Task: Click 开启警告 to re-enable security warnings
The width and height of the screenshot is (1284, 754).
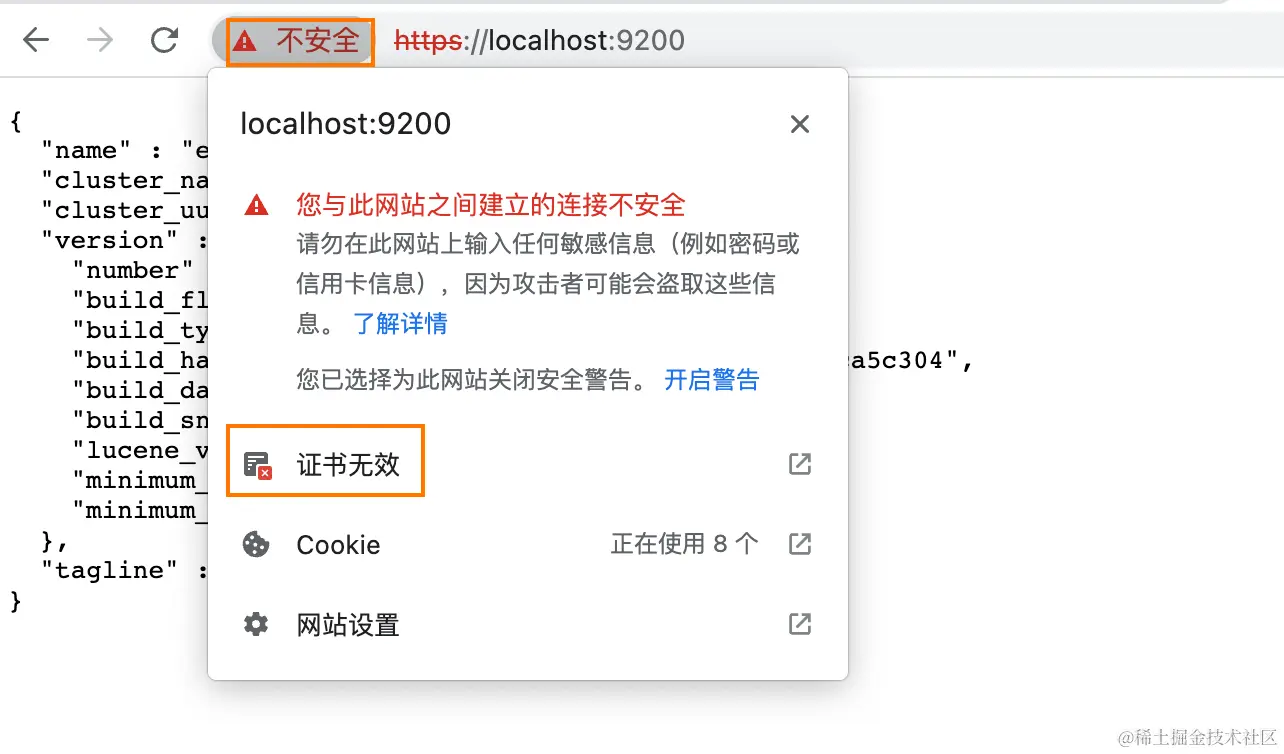Action: [711, 380]
